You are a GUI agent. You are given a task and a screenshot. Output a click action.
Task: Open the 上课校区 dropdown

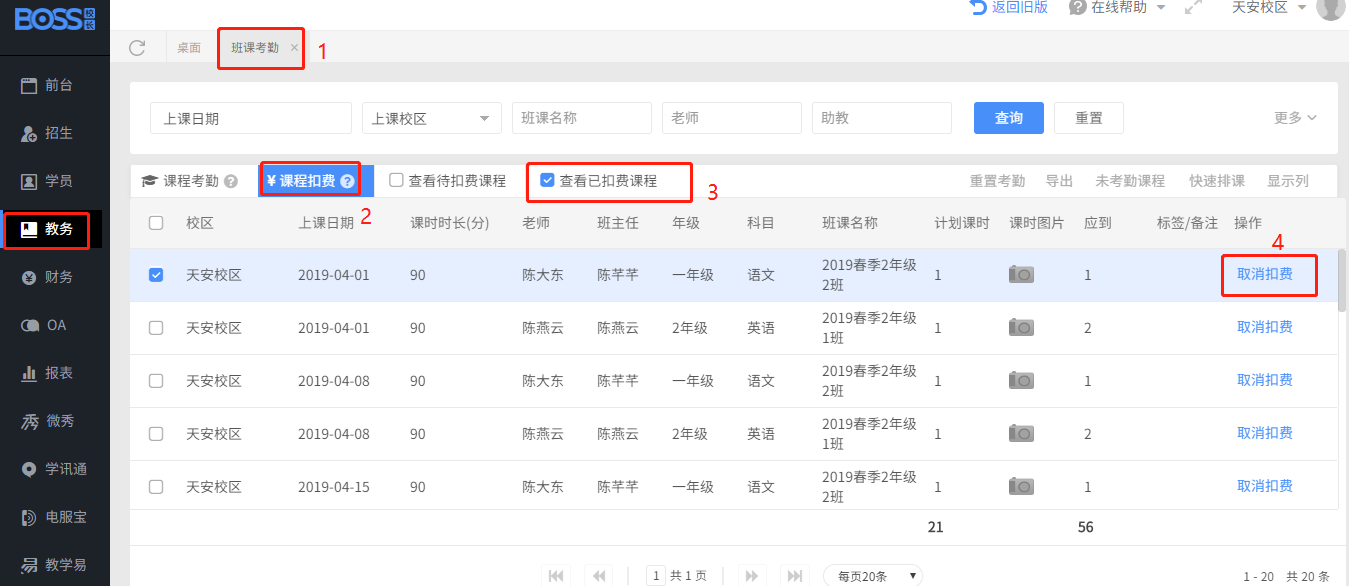[432, 118]
